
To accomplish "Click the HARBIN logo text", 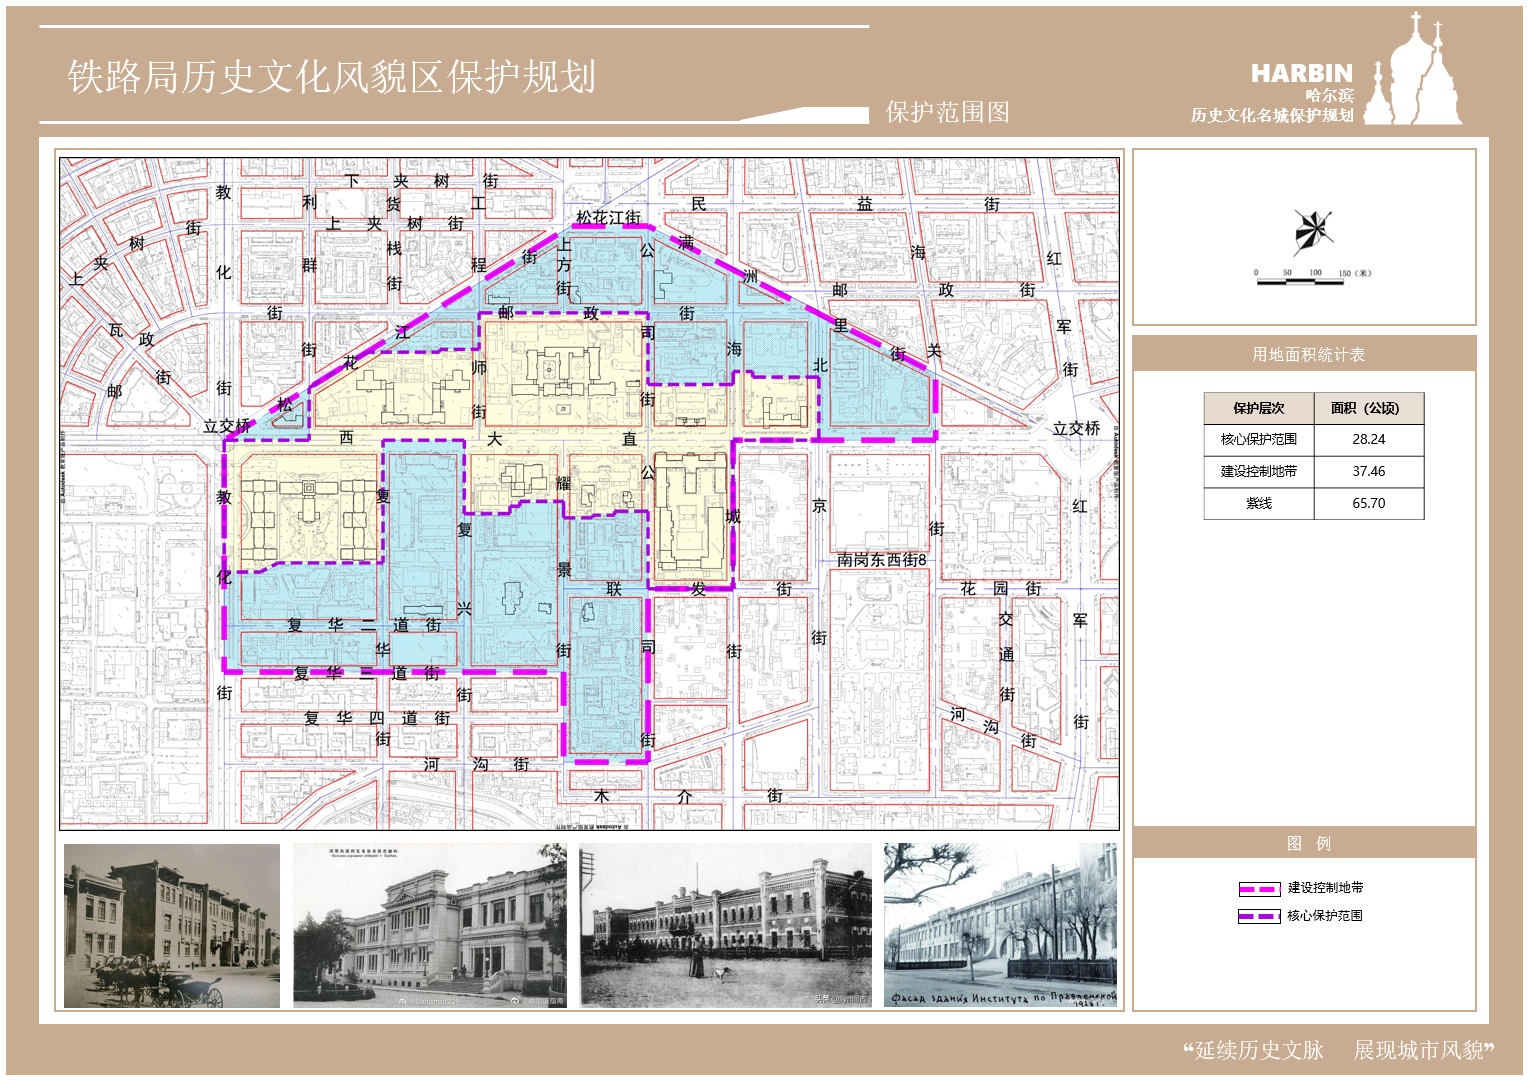I will pyautogui.click(x=1301, y=73).
